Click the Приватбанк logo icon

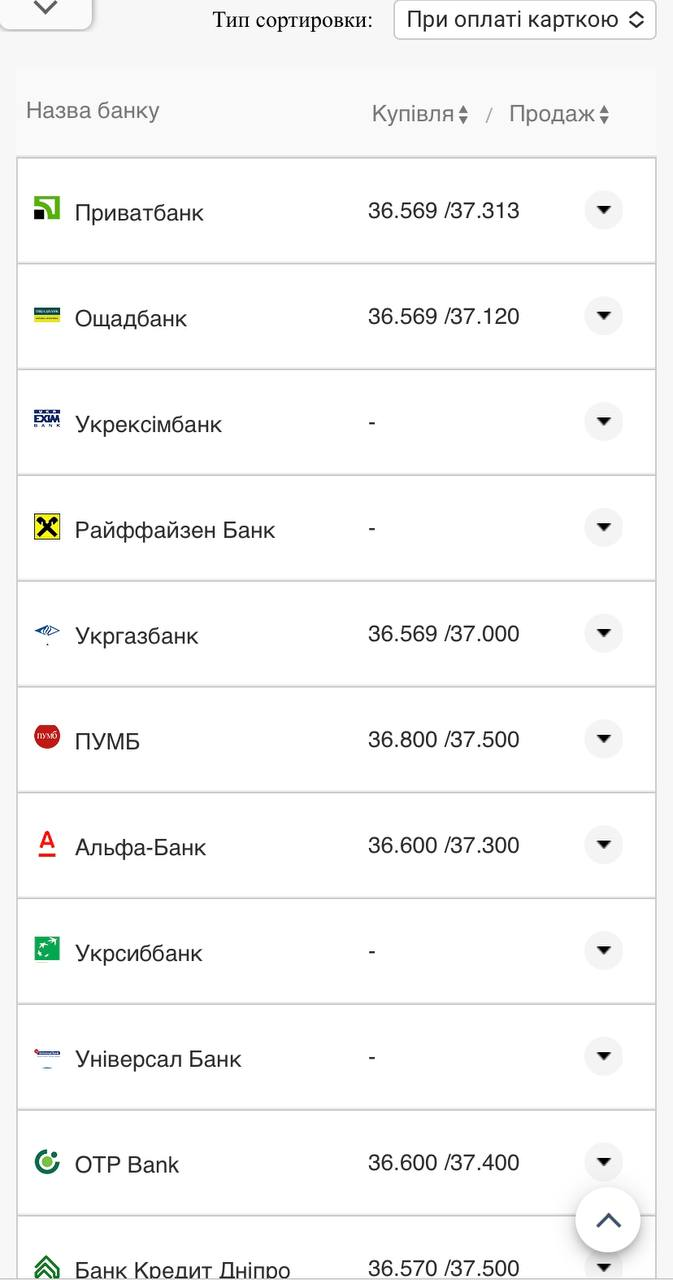point(47,208)
